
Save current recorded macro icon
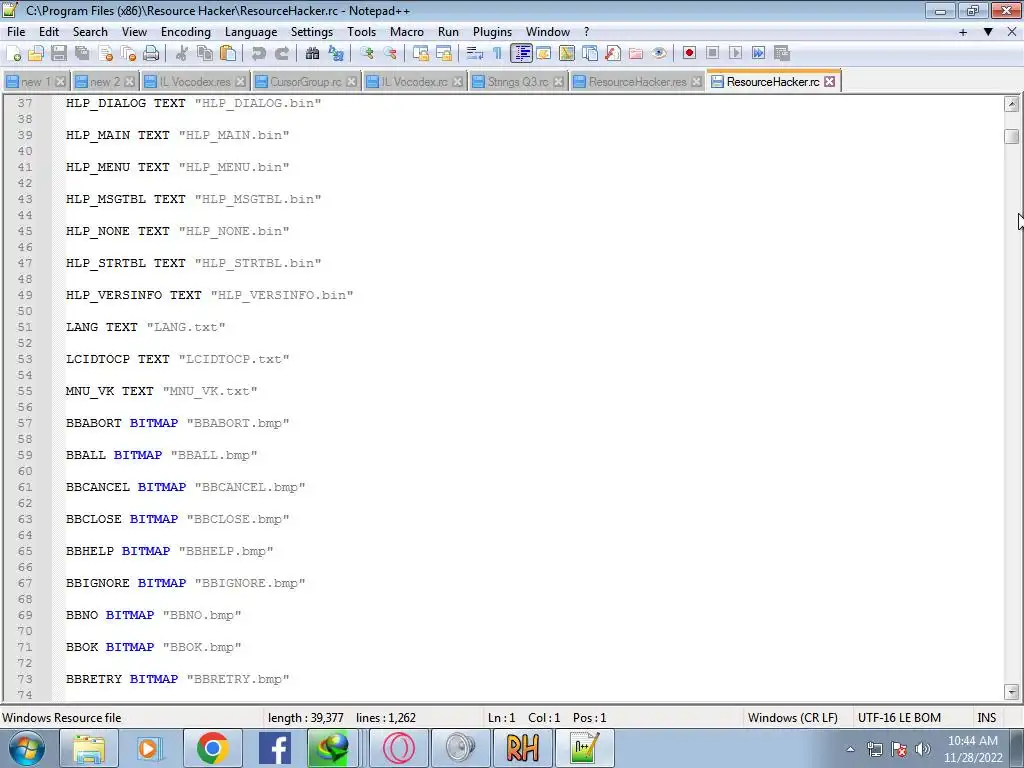click(782, 54)
